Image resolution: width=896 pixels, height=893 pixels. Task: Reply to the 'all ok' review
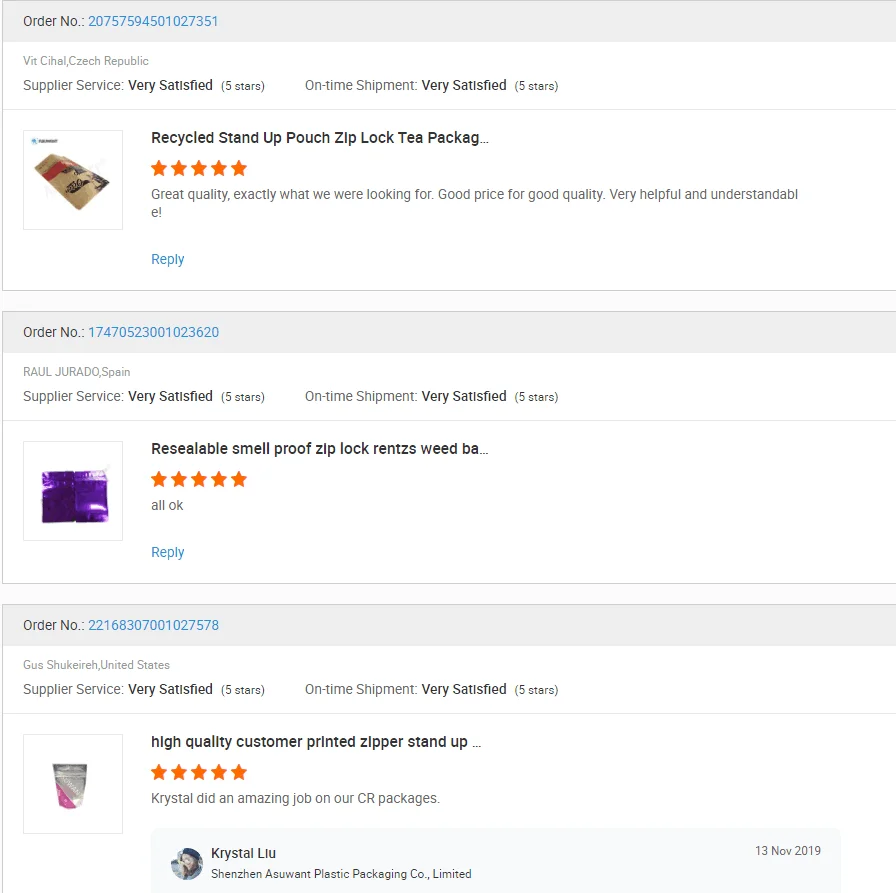pos(167,552)
